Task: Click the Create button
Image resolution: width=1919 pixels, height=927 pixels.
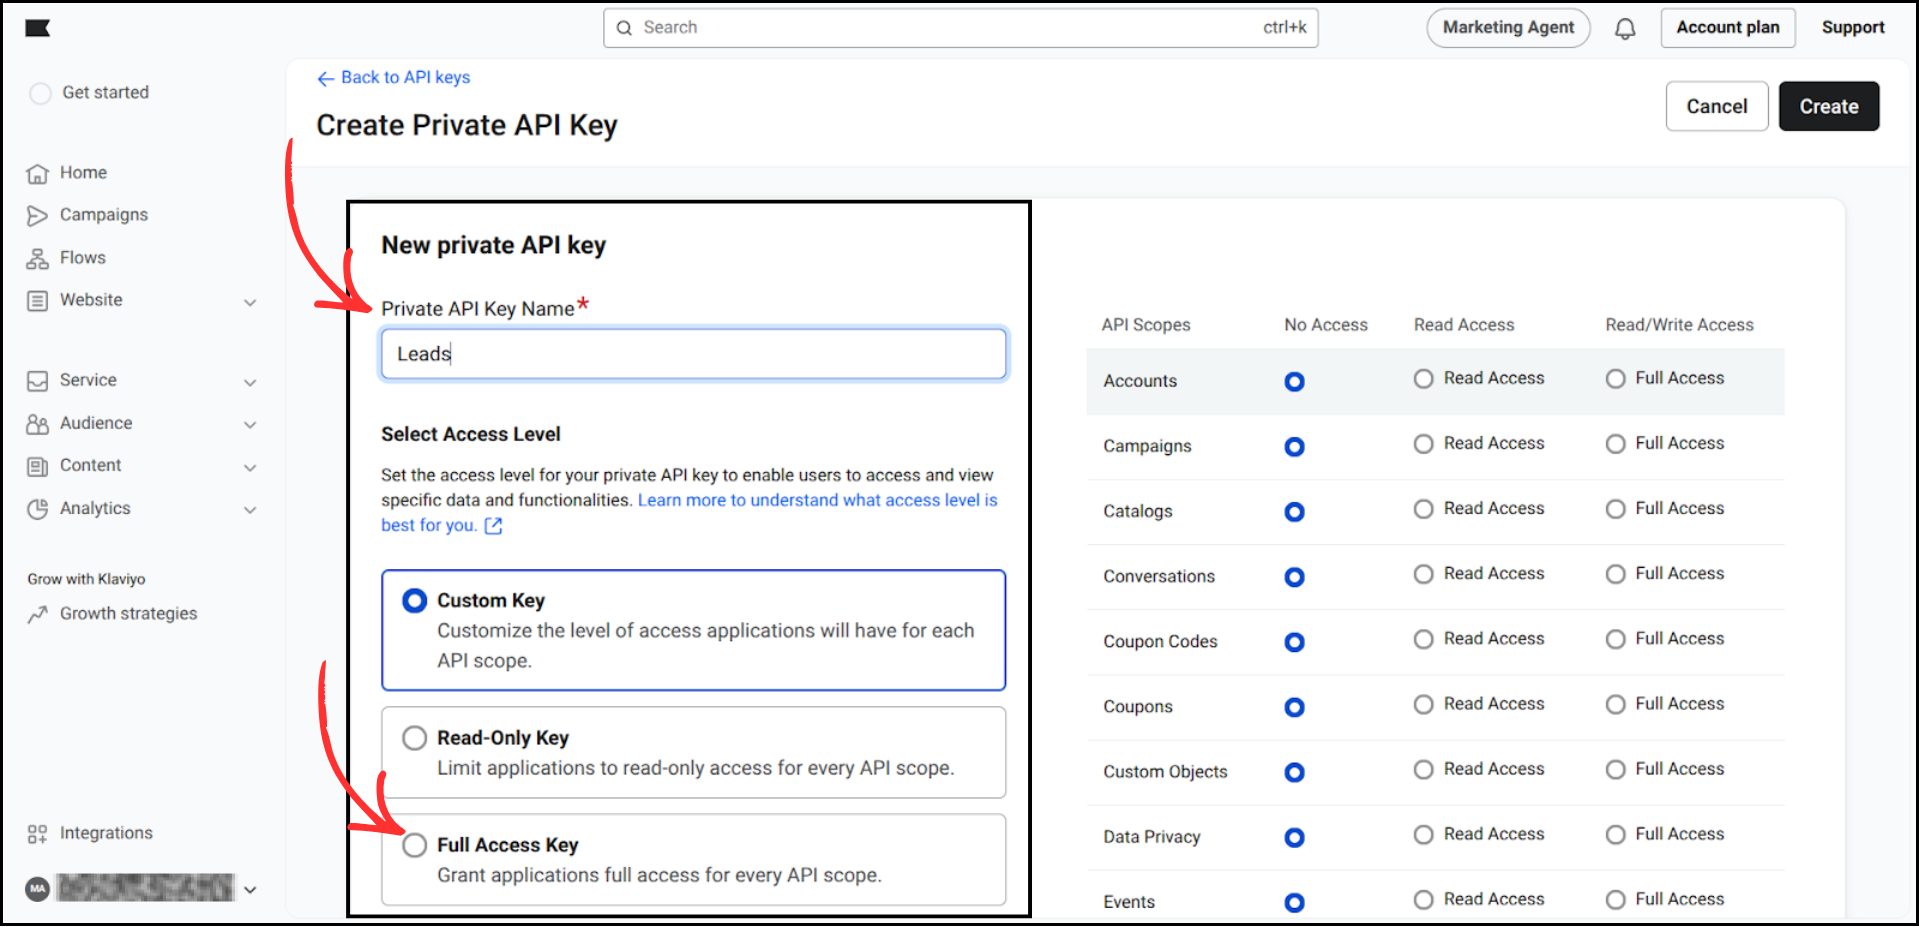Action: 1828,106
